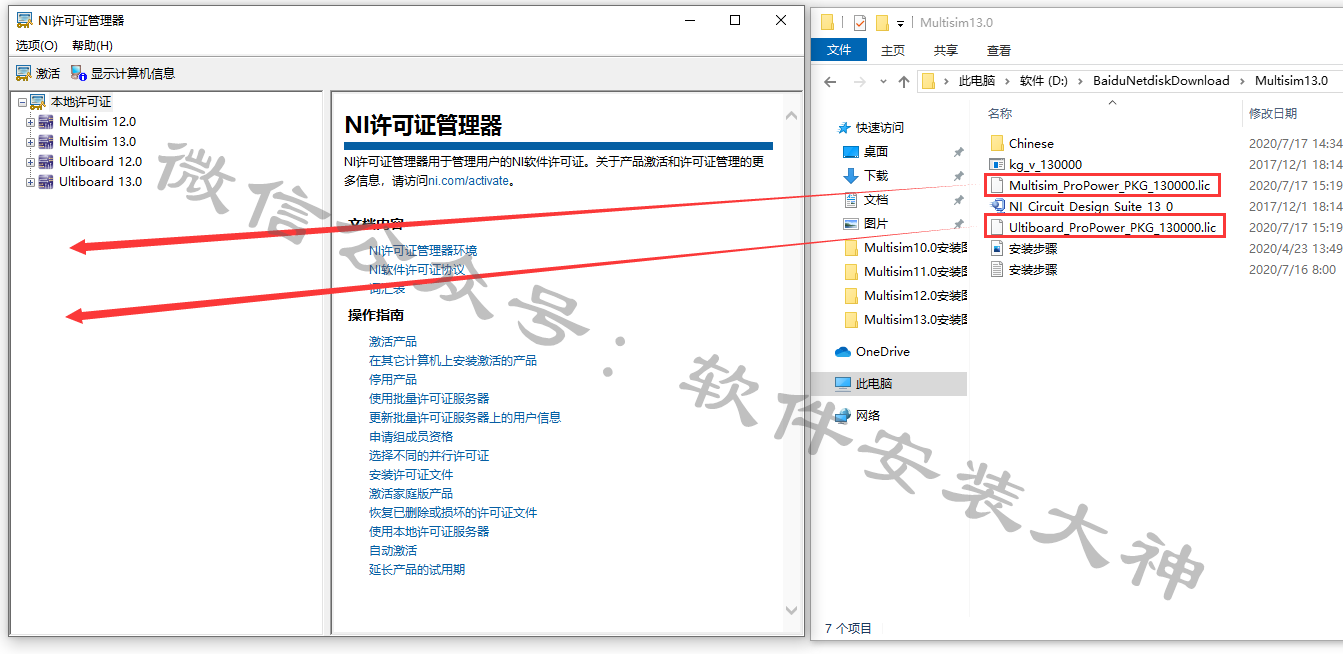The width and height of the screenshot is (1343, 654).
Task: Open the ni.com/activate link
Action: (469, 181)
